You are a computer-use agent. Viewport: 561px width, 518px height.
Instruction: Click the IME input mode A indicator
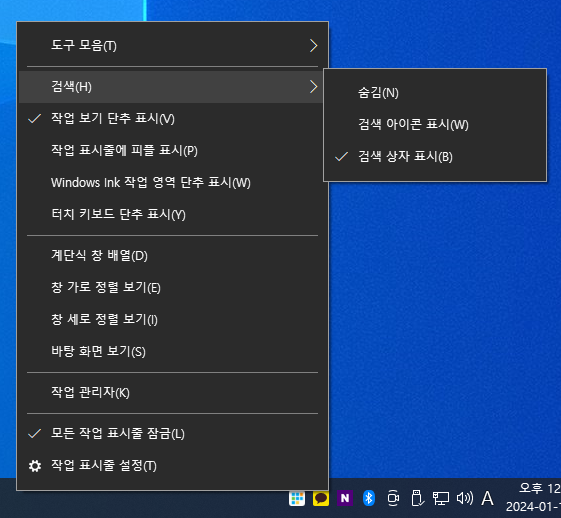click(x=487, y=498)
